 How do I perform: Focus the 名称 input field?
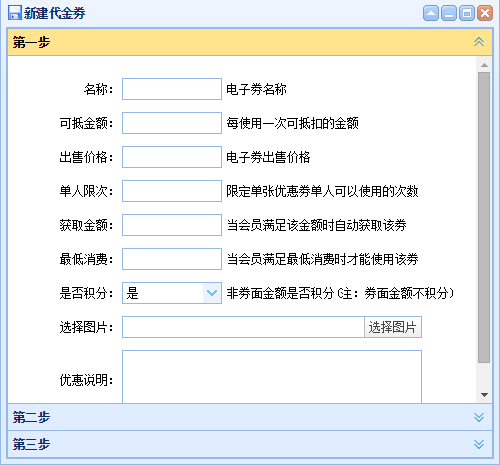172,89
